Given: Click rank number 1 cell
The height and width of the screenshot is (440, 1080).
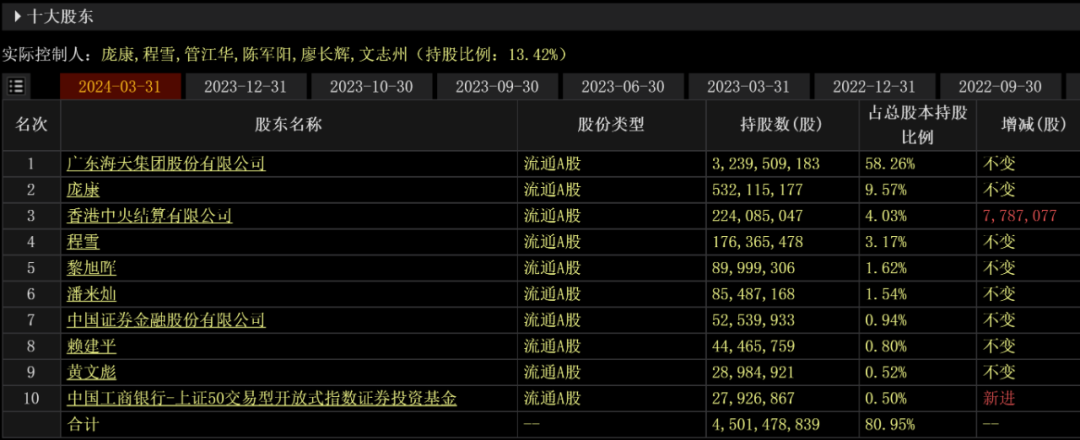Looking at the screenshot, I should pos(30,164).
